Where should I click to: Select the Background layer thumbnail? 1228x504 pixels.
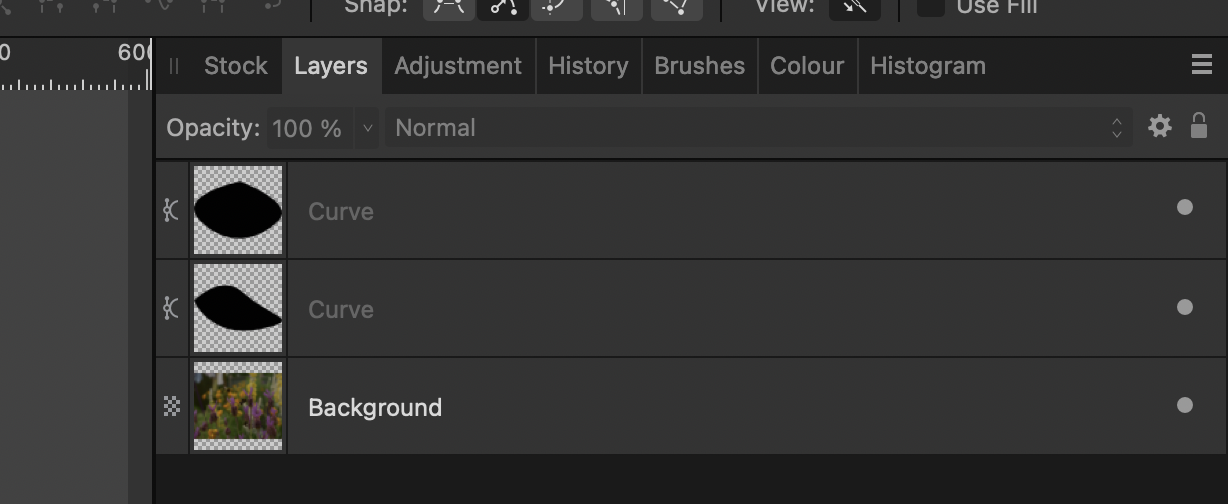(x=238, y=406)
